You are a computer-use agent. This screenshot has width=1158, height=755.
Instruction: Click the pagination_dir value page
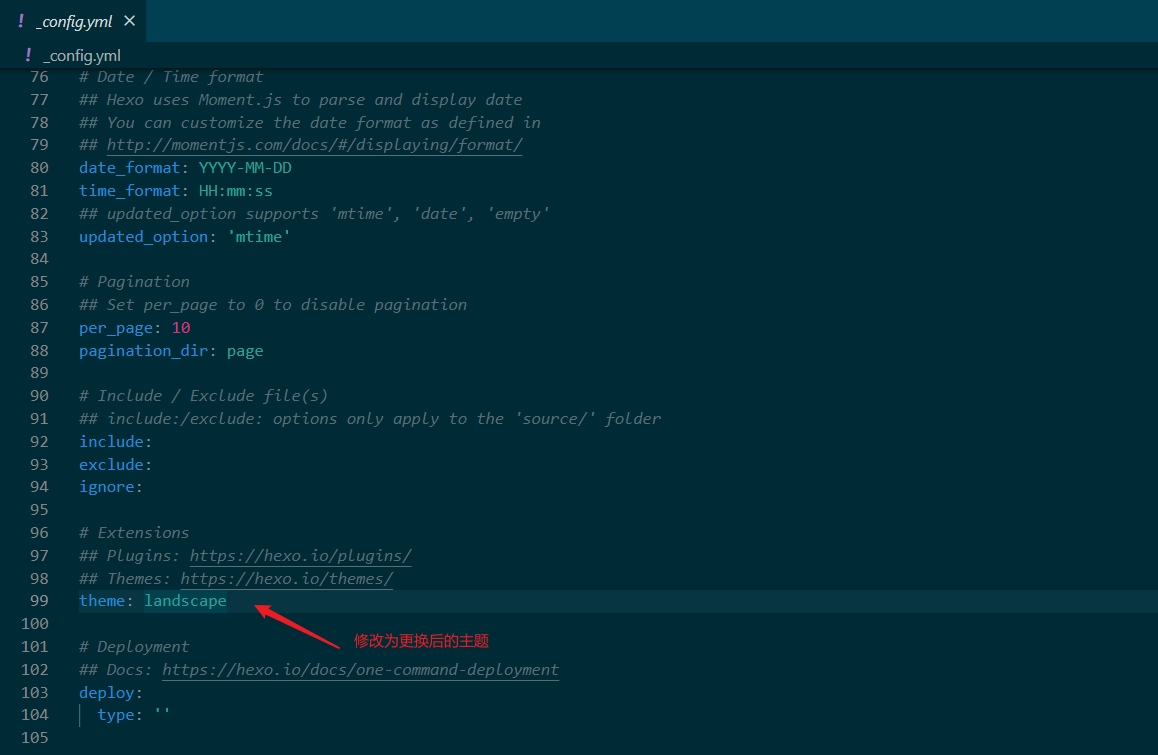tap(245, 351)
